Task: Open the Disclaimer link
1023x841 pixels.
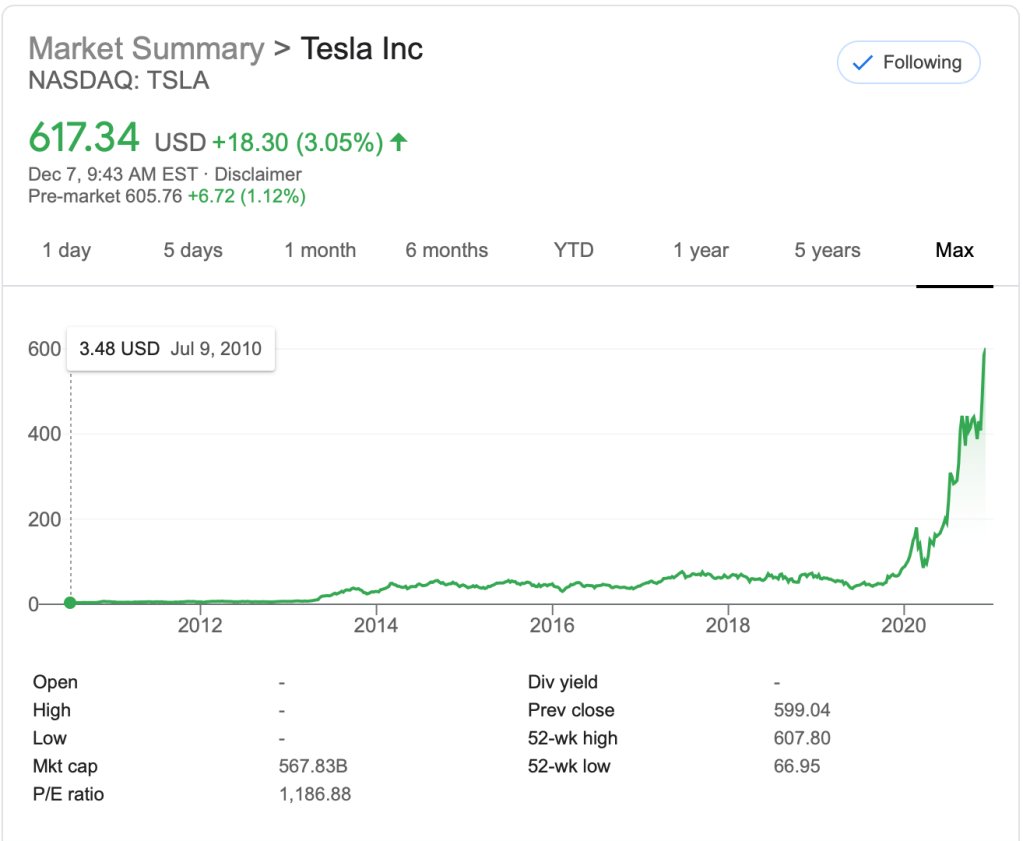Action: tap(258, 174)
